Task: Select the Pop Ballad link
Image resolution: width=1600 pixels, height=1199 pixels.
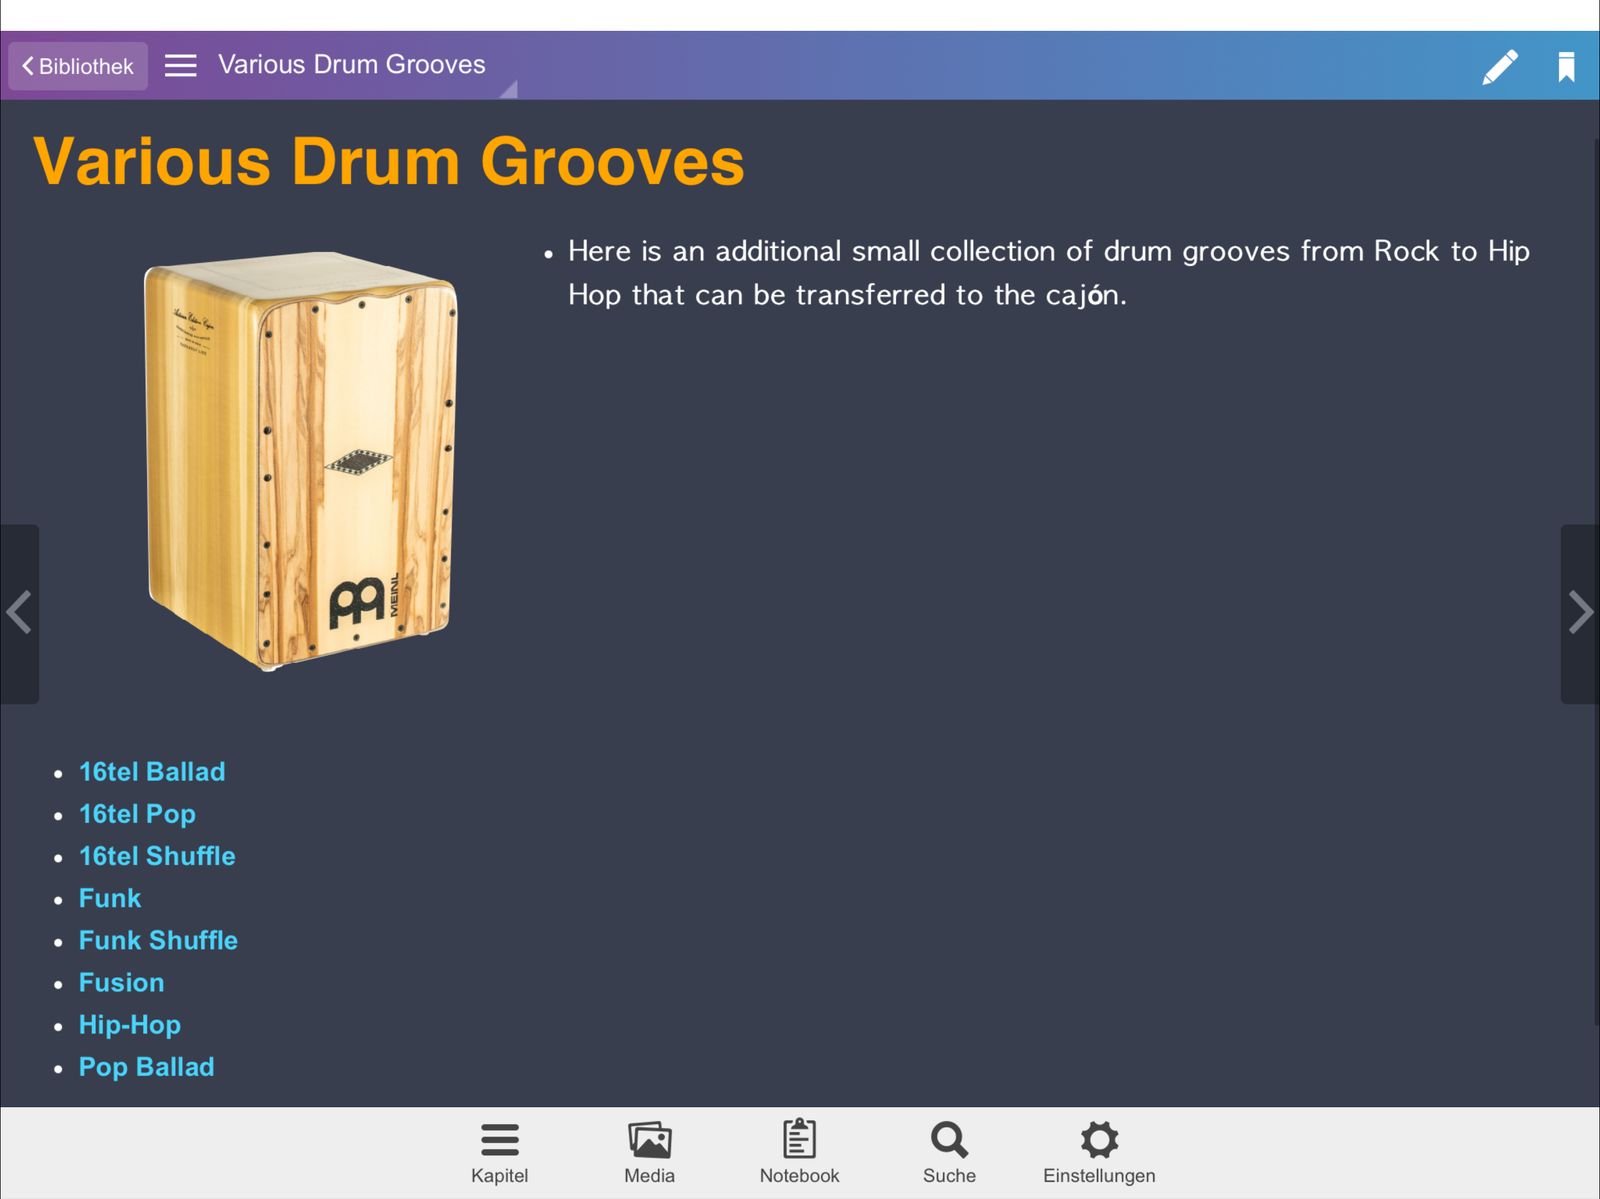Action: point(146,1067)
